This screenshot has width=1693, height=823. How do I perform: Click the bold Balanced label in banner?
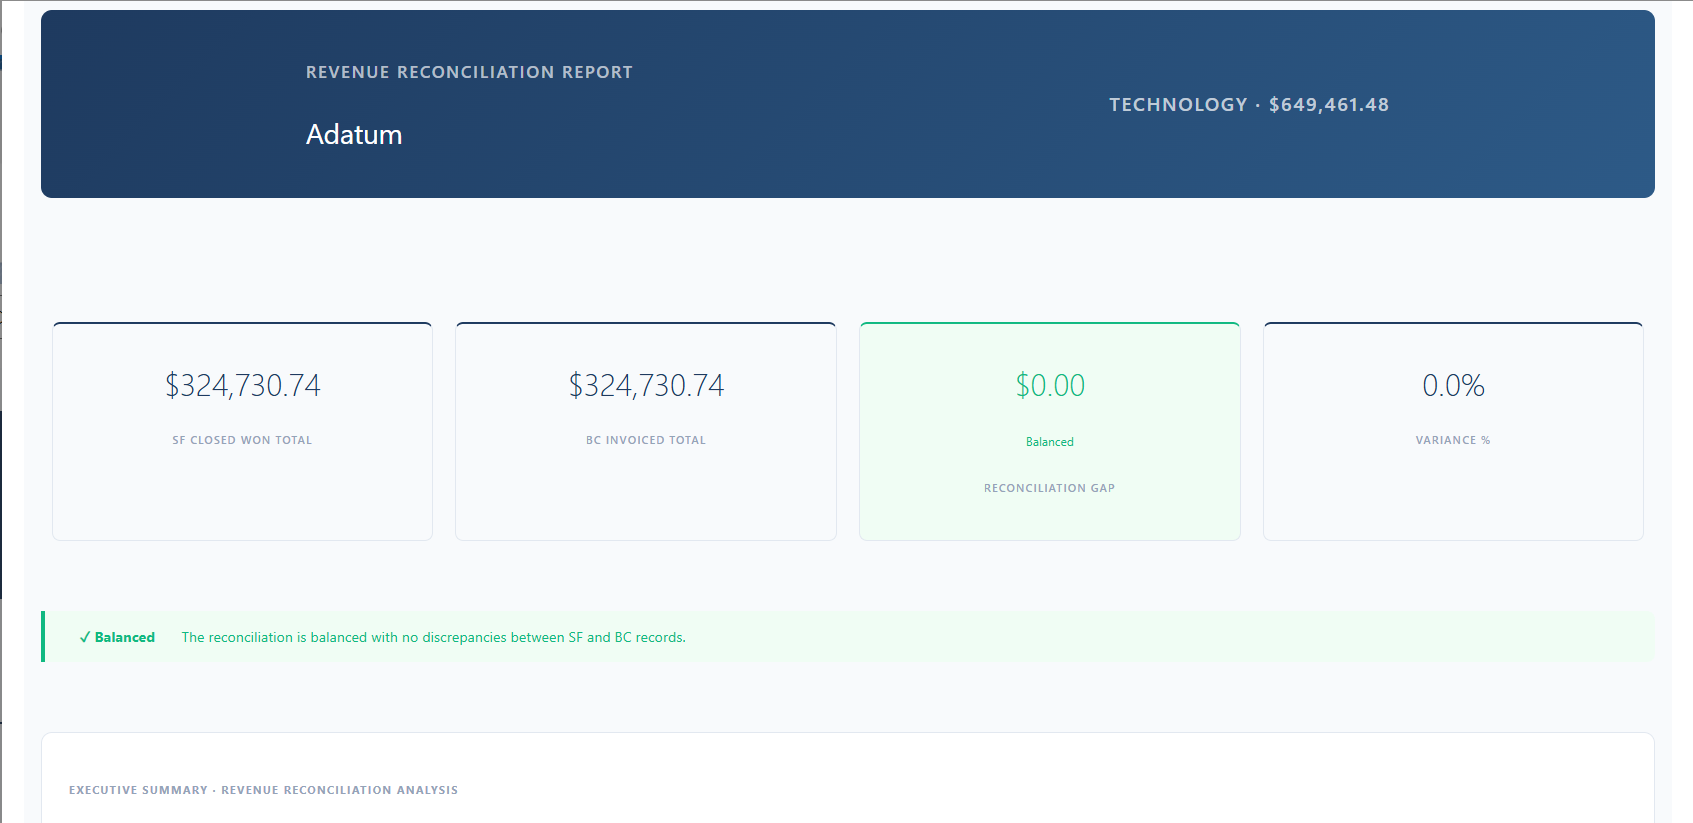pos(125,637)
